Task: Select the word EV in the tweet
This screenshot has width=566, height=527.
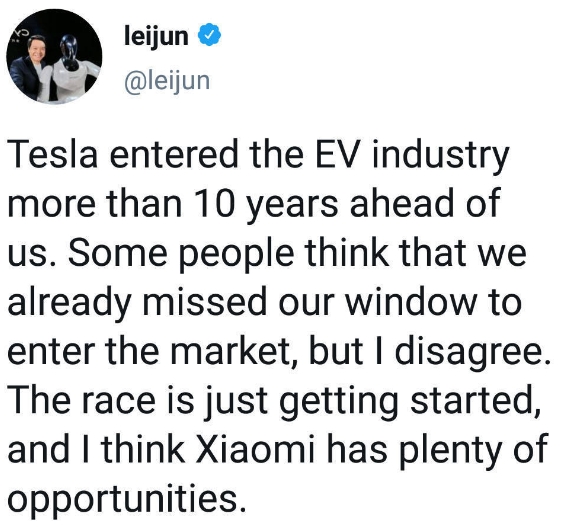Action: pos(339,155)
